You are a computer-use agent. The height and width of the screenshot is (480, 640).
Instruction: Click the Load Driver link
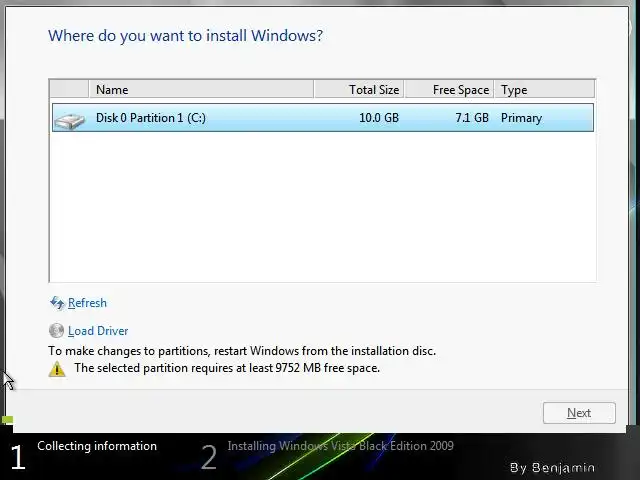98,331
